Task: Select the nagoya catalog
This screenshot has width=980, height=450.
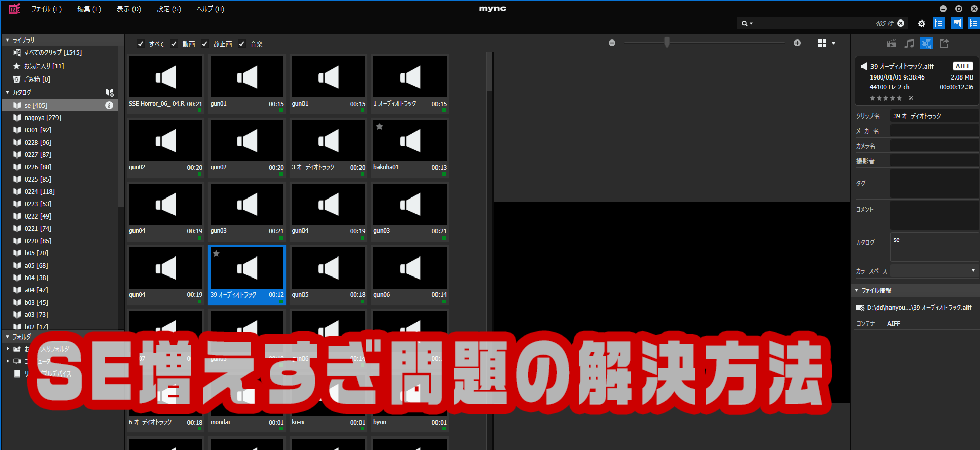Action: 59,118
